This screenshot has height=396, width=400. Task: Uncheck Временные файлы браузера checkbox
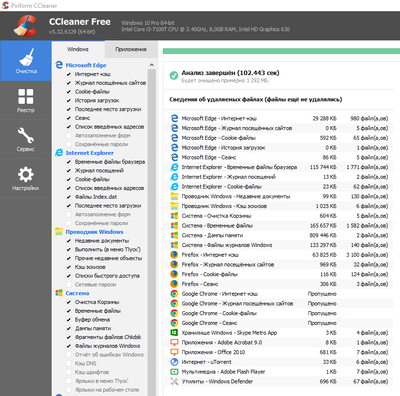click(x=69, y=162)
